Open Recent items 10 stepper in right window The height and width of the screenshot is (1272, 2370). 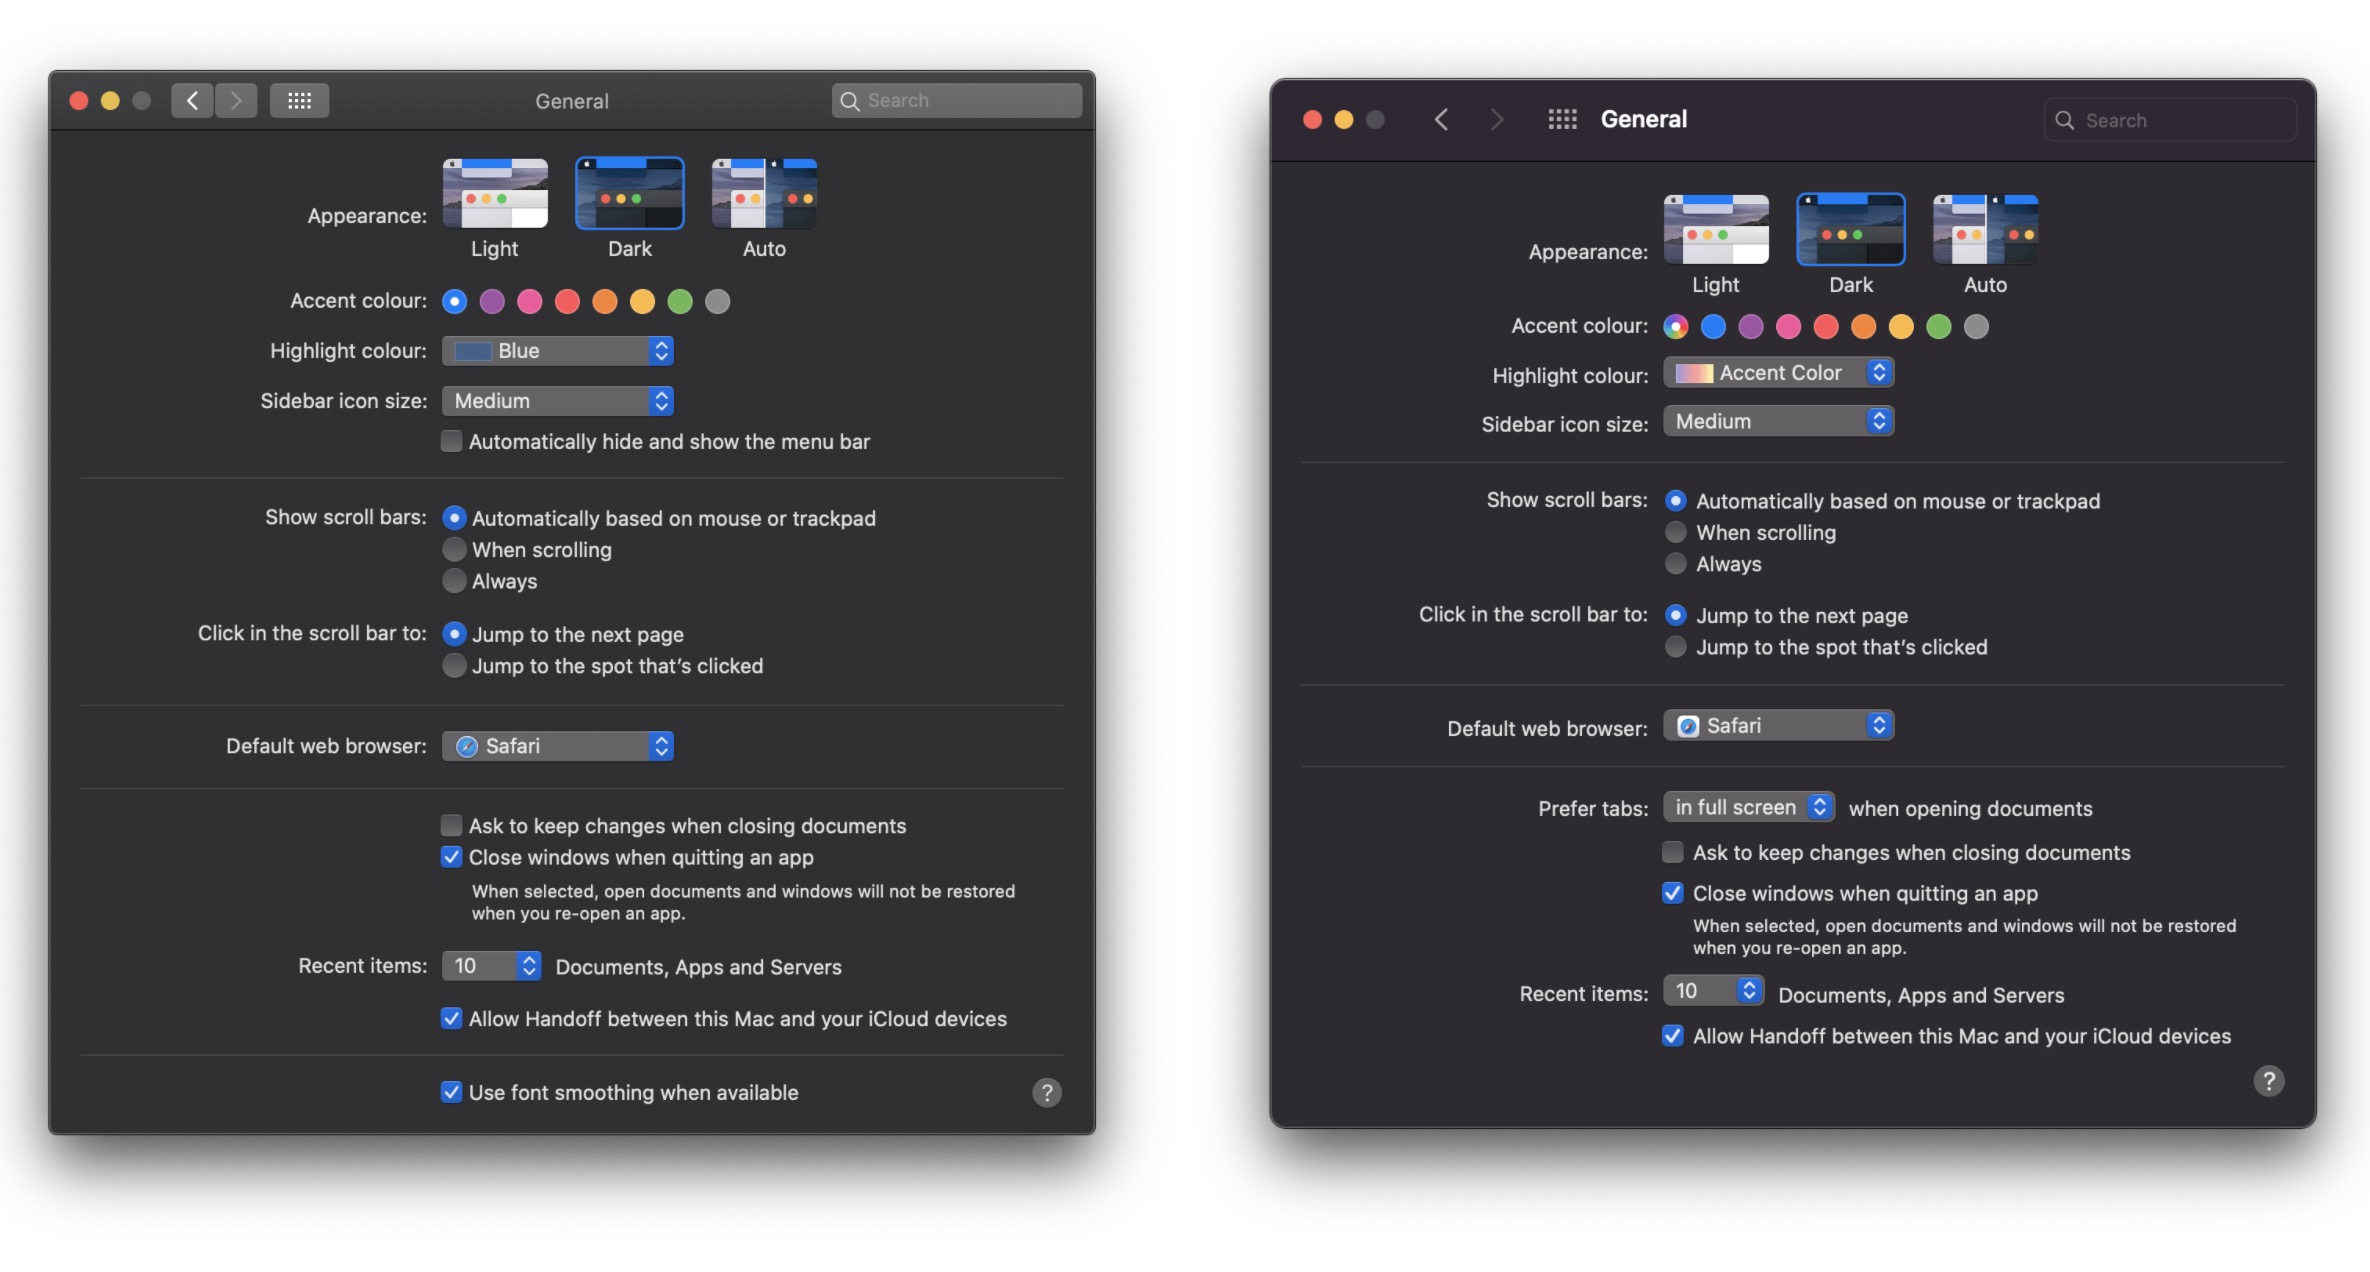[x=1712, y=991]
